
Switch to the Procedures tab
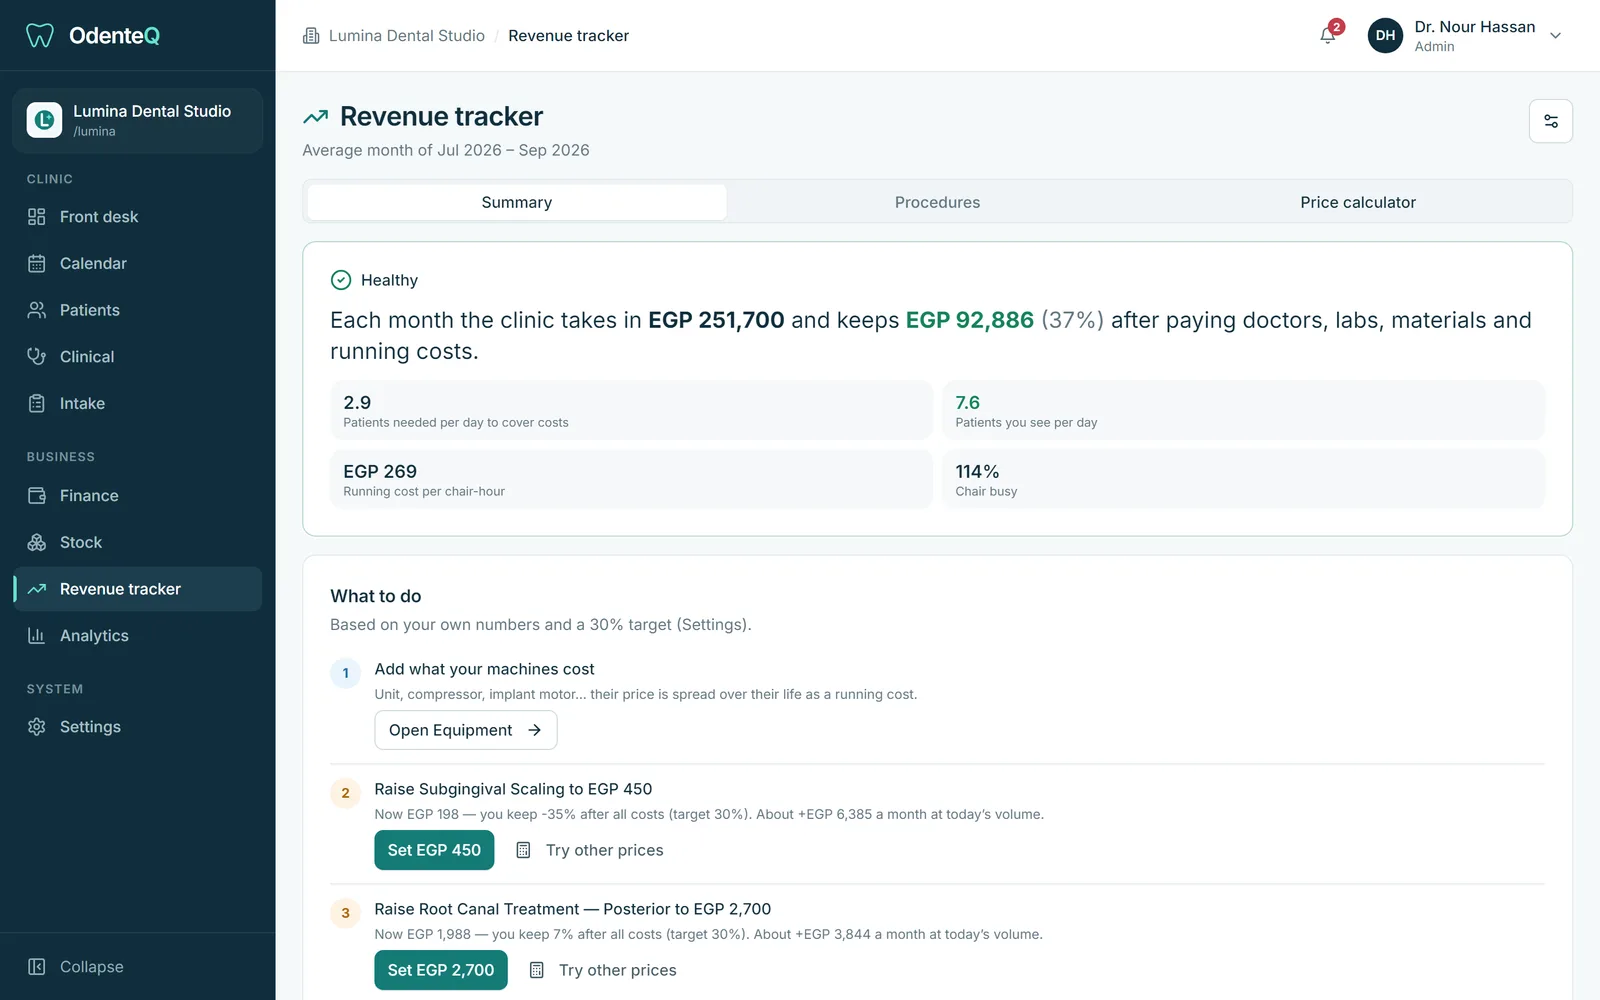point(937,202)
